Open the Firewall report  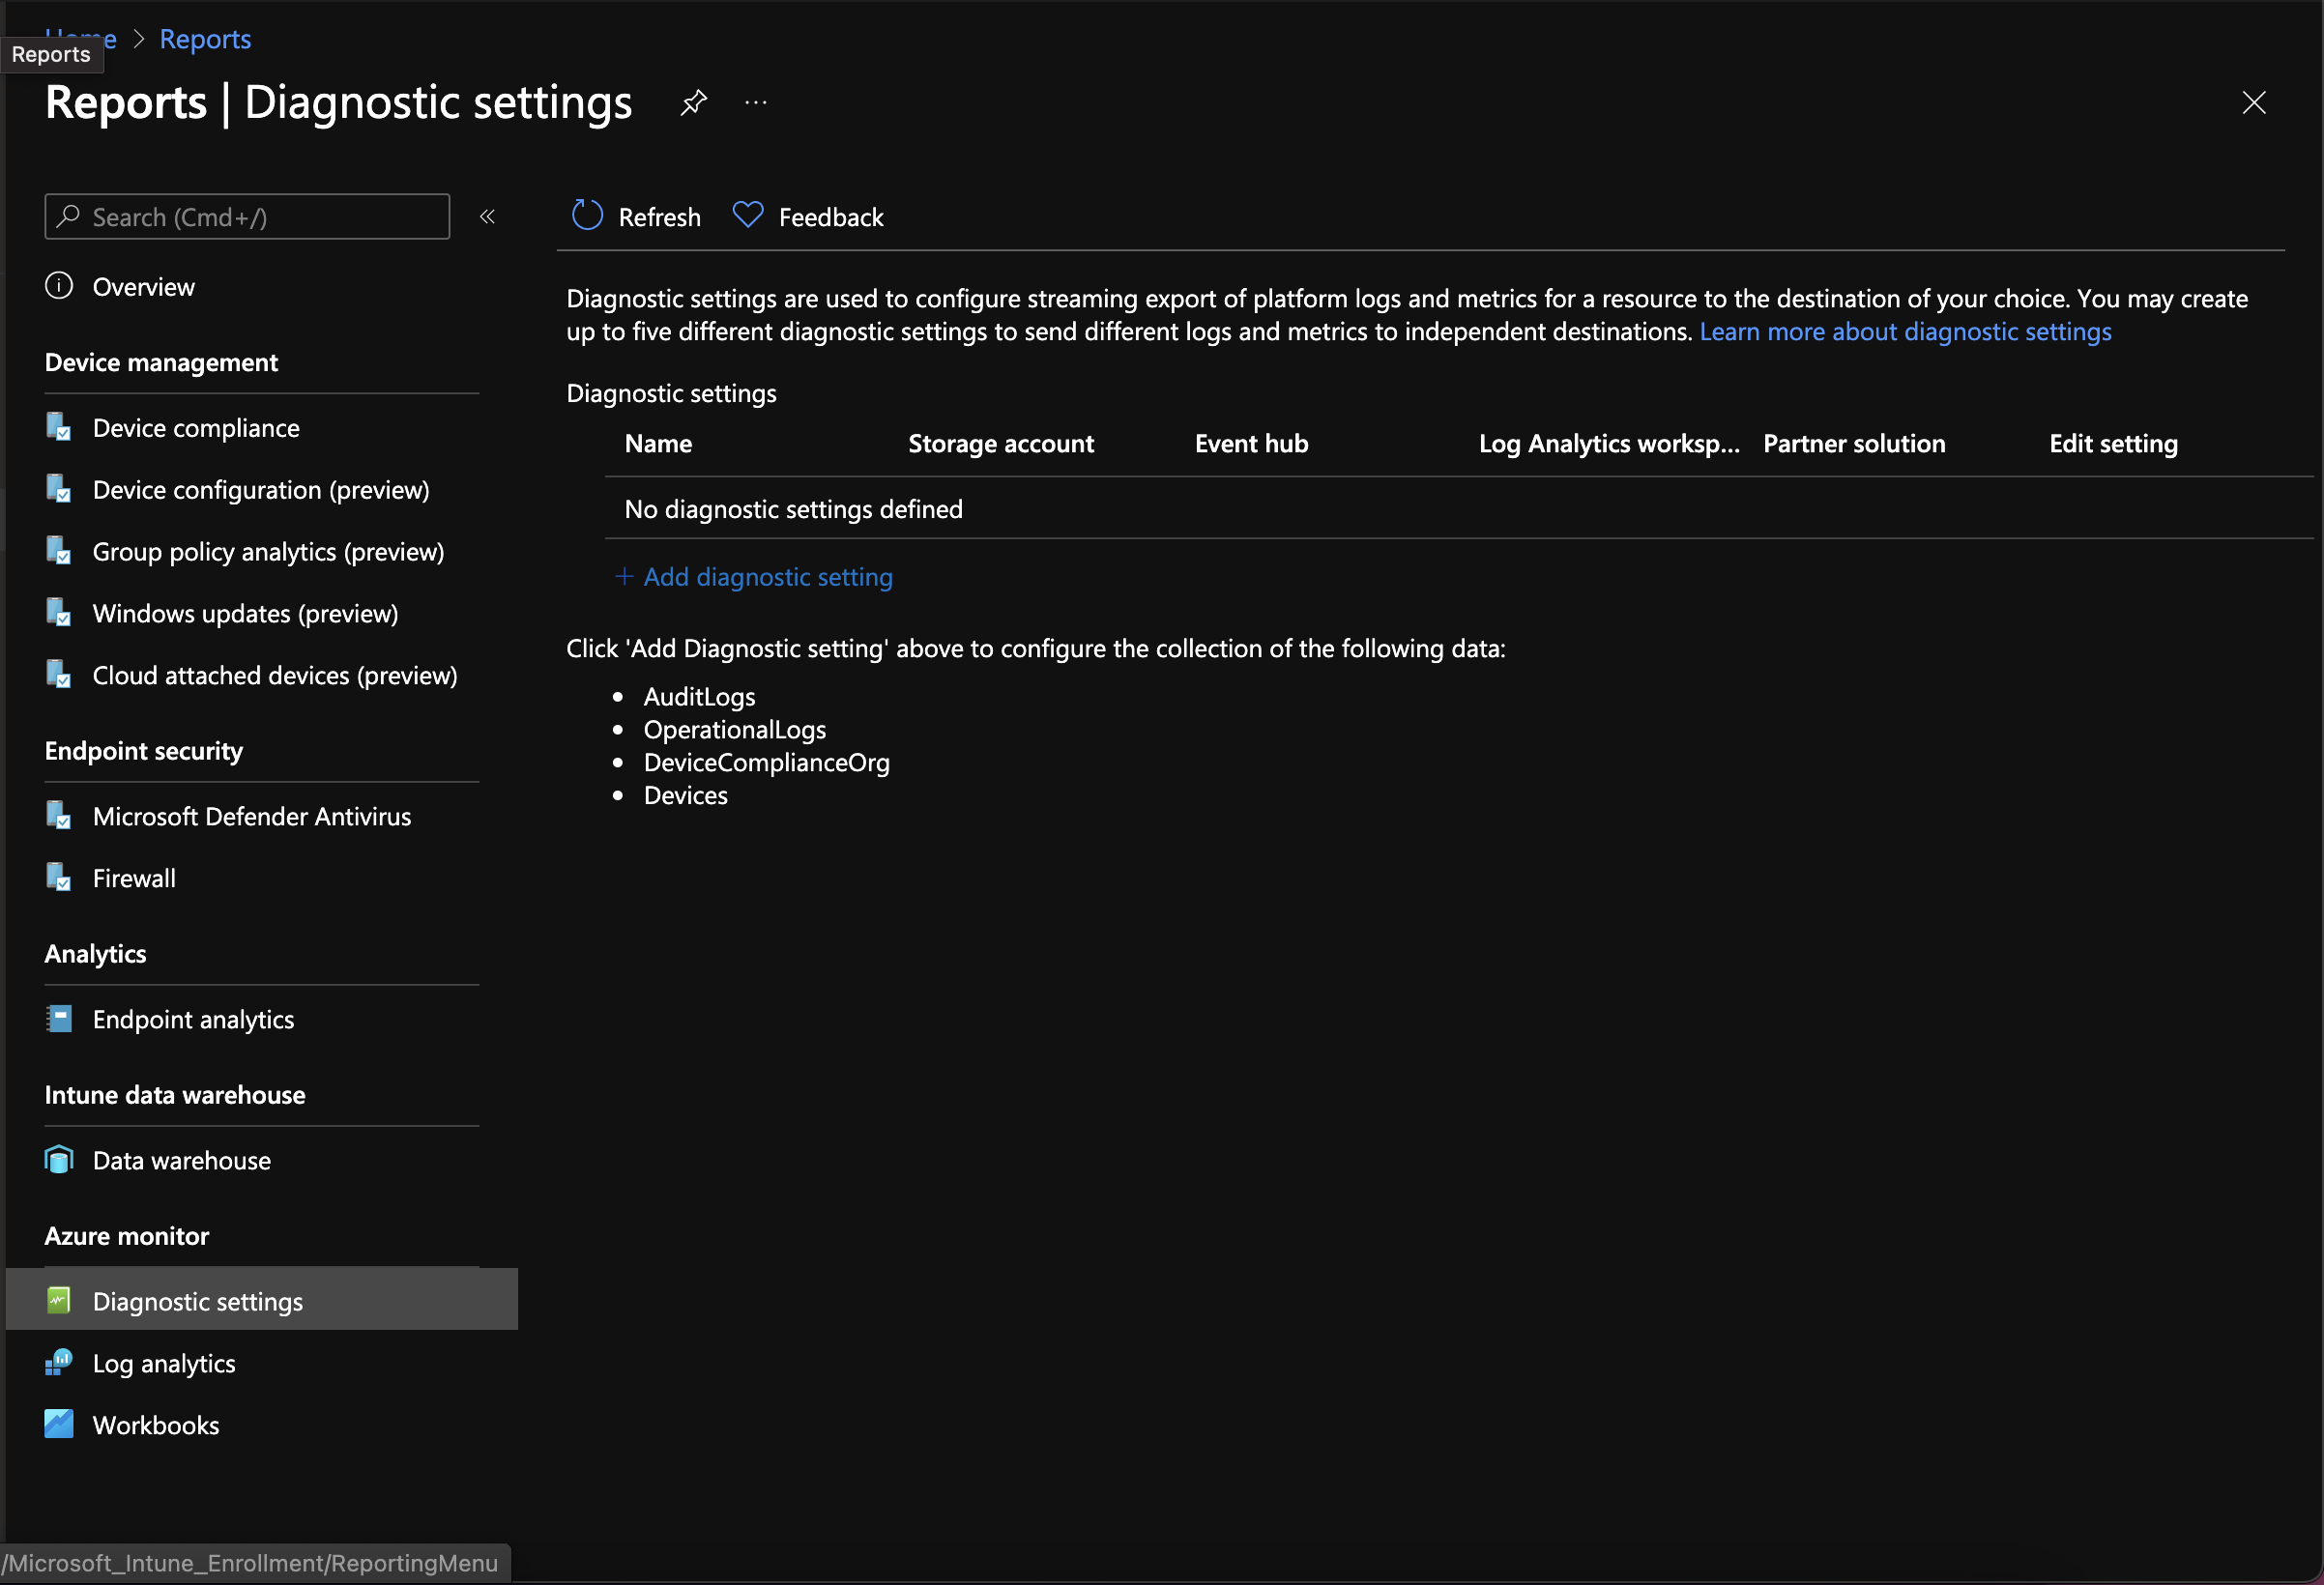(x=134, y=878)
